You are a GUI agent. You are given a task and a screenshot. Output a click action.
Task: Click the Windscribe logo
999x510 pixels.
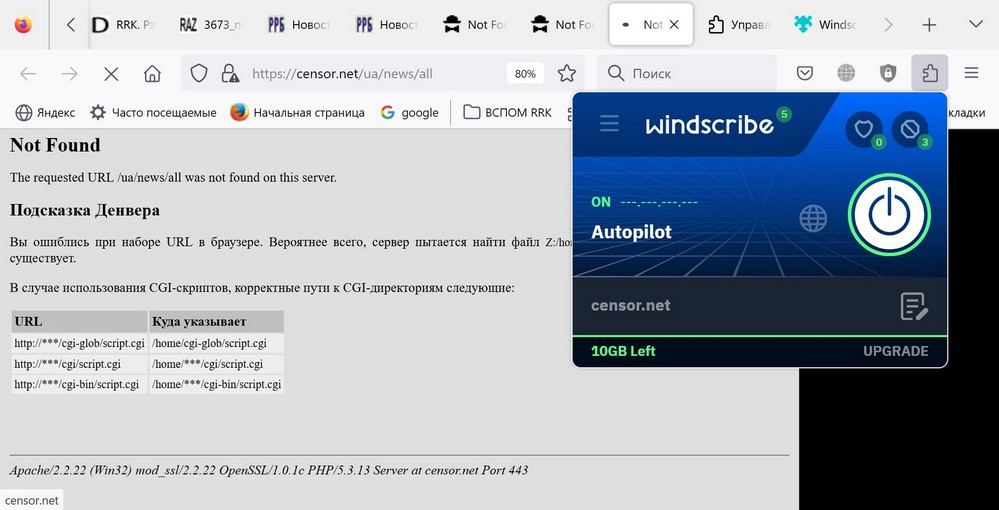coord(709,125)
